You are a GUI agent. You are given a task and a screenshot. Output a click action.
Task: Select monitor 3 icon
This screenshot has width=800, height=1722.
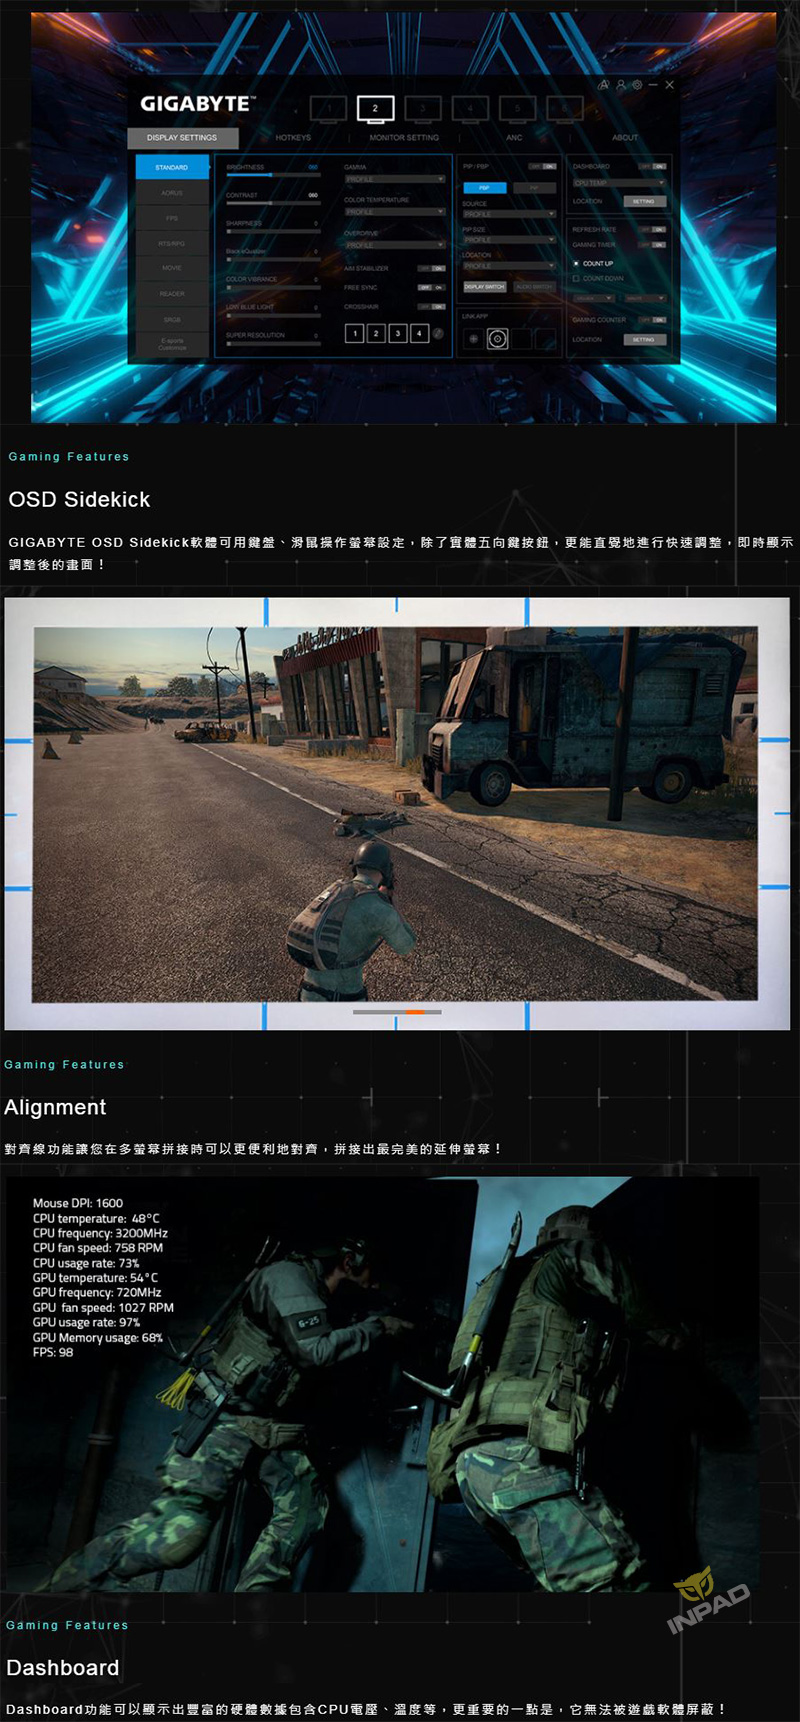pos(423,108)
